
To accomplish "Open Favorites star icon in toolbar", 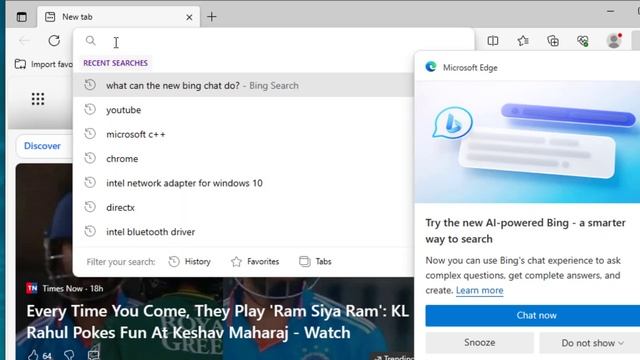I will point(523,41).
